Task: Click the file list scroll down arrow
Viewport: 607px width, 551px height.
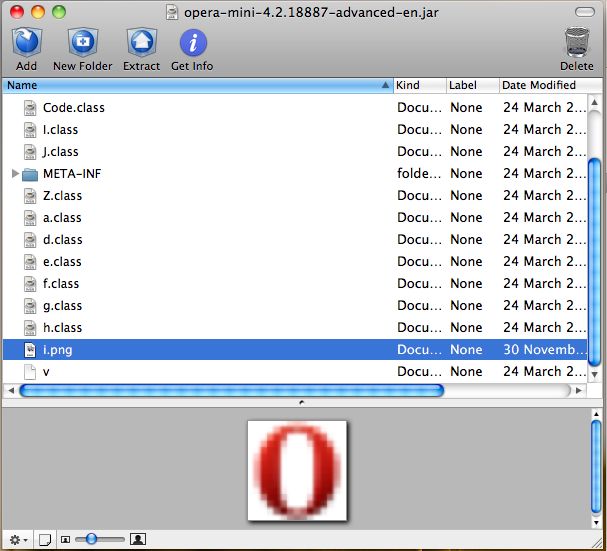Action: coord(594,374)
